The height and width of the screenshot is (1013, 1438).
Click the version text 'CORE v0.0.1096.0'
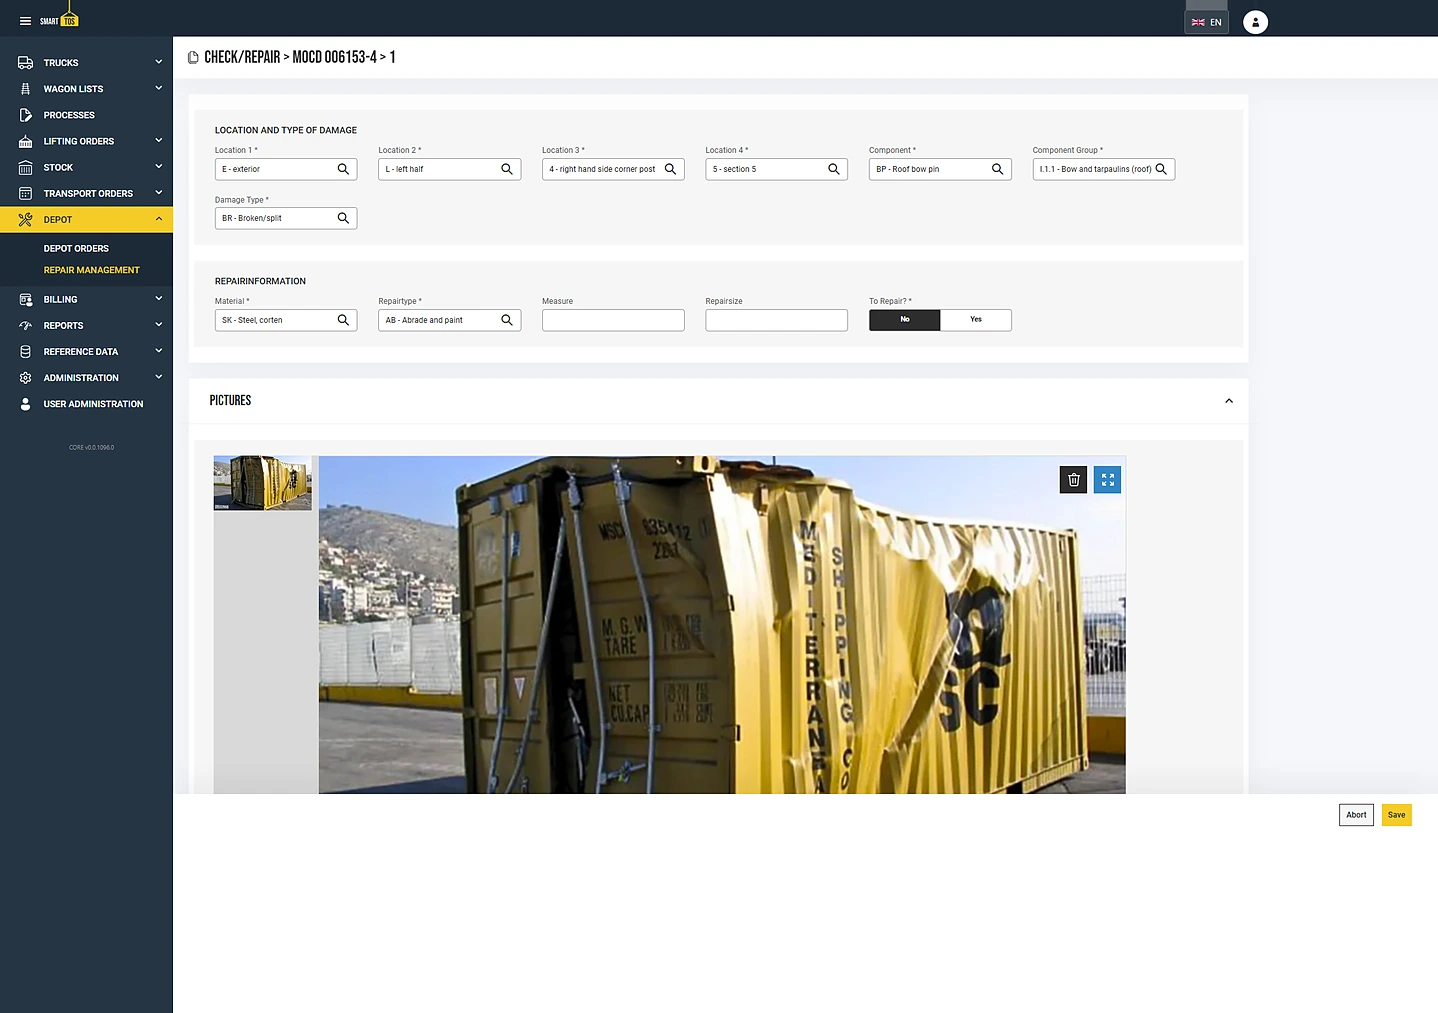91,447
